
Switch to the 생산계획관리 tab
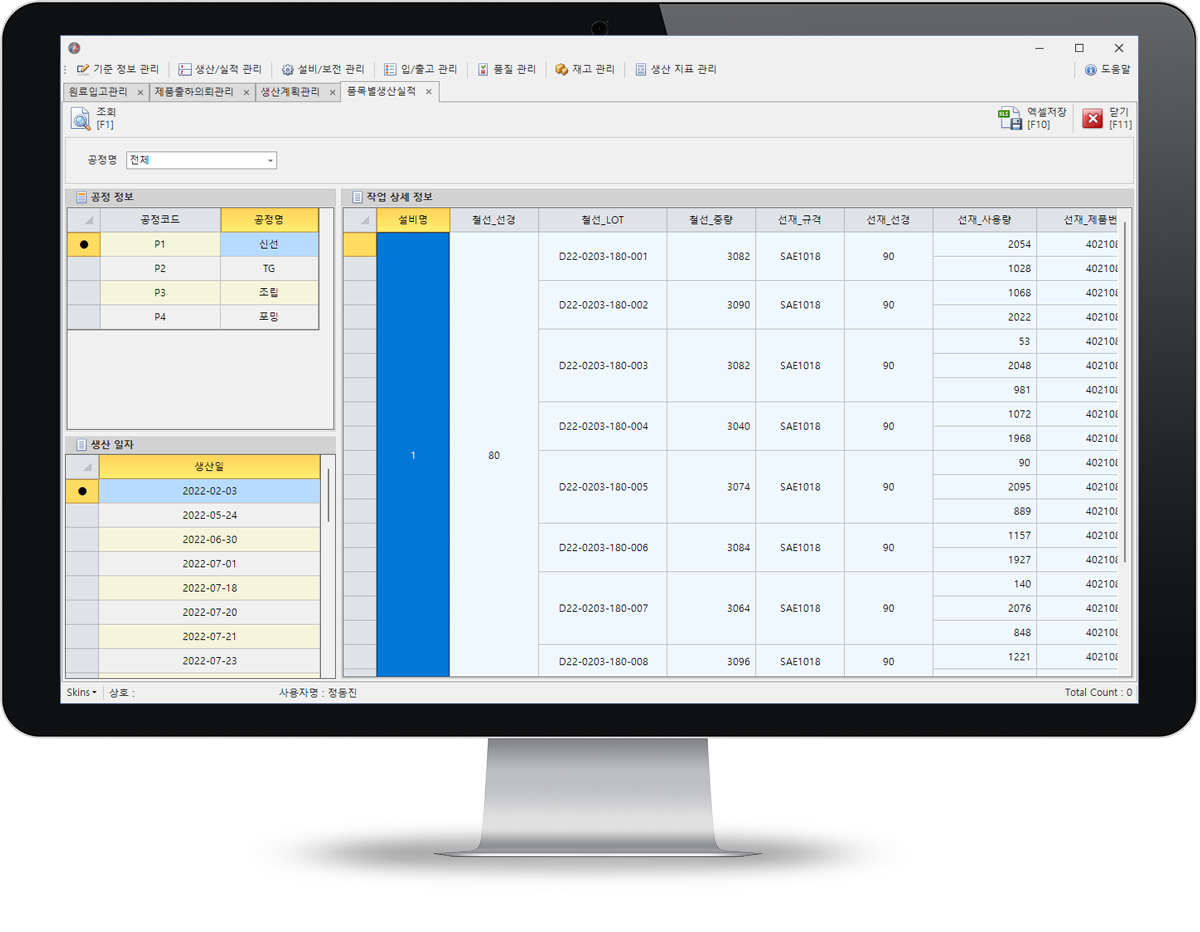[289, 92]
